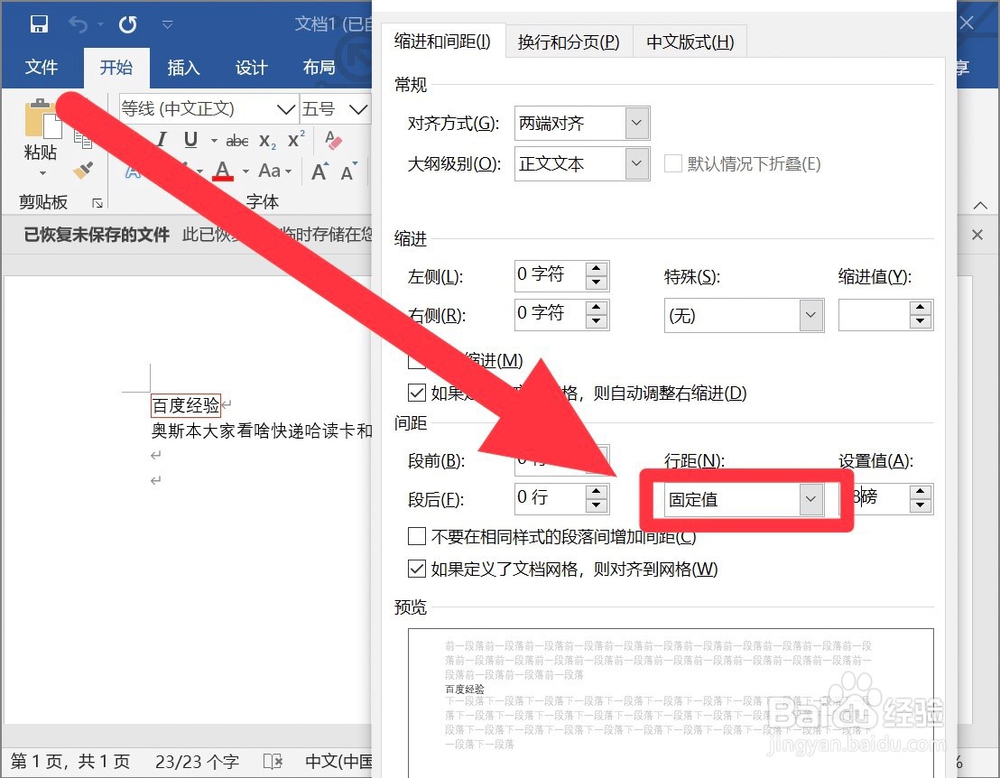Apply underline formatting
The image size is (1000, 778).
pos(190,140)
